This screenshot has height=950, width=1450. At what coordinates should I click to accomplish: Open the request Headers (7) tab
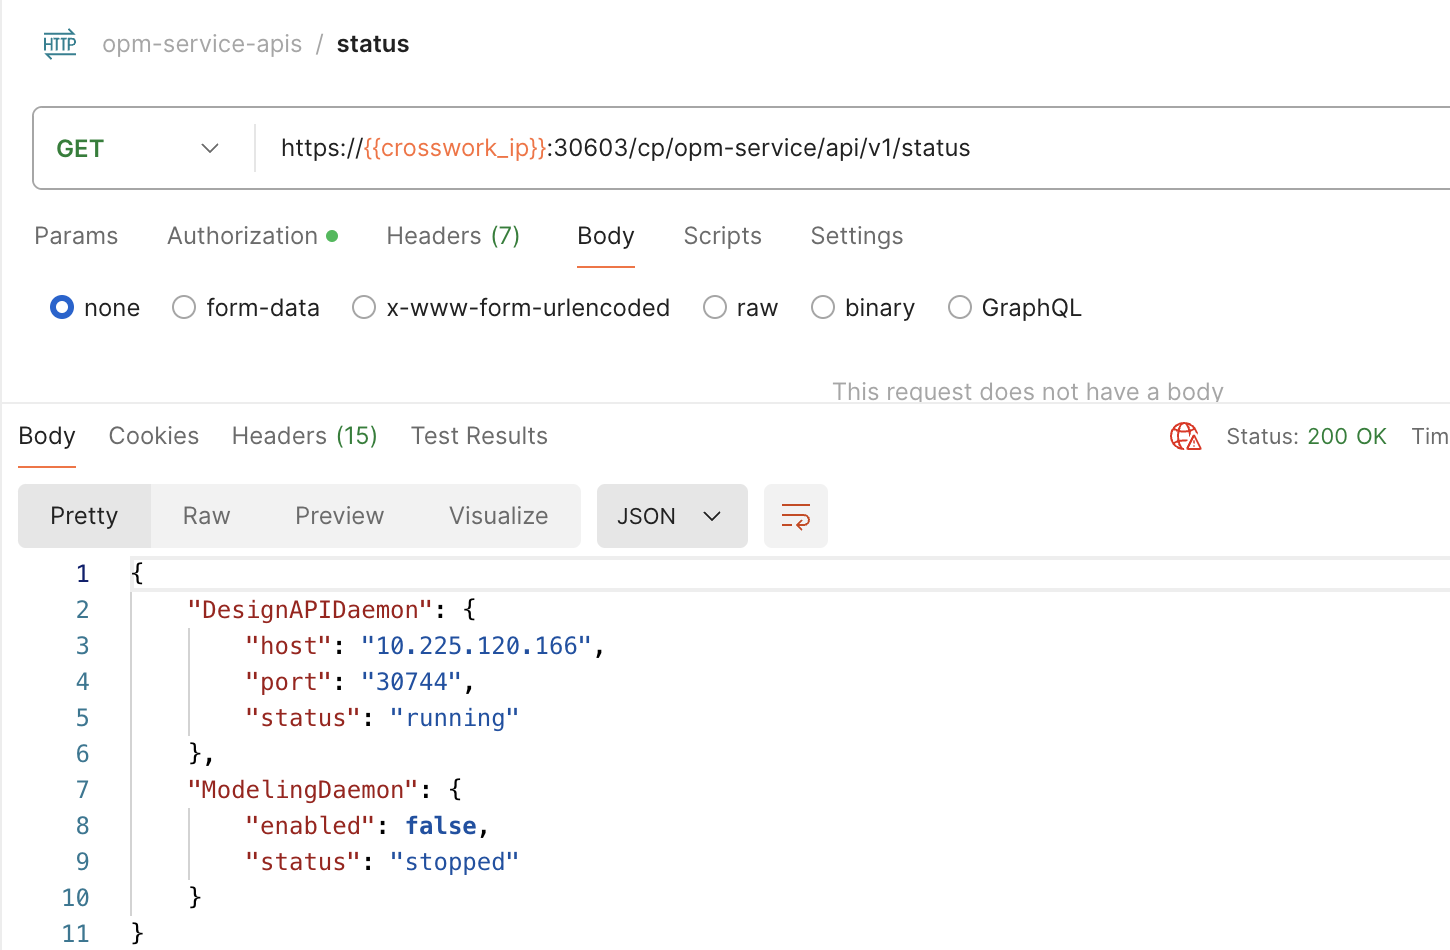[453, 236]
